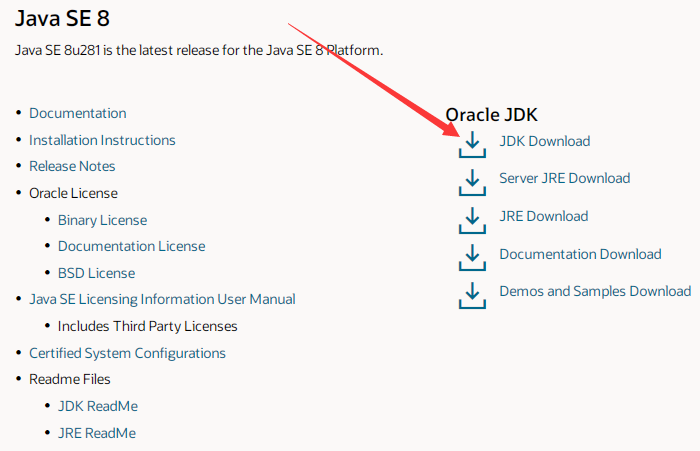Open Java SE Licensing Information User Manual
The height and width of the screenshot is (451, 700).
(x=162, y=299)
